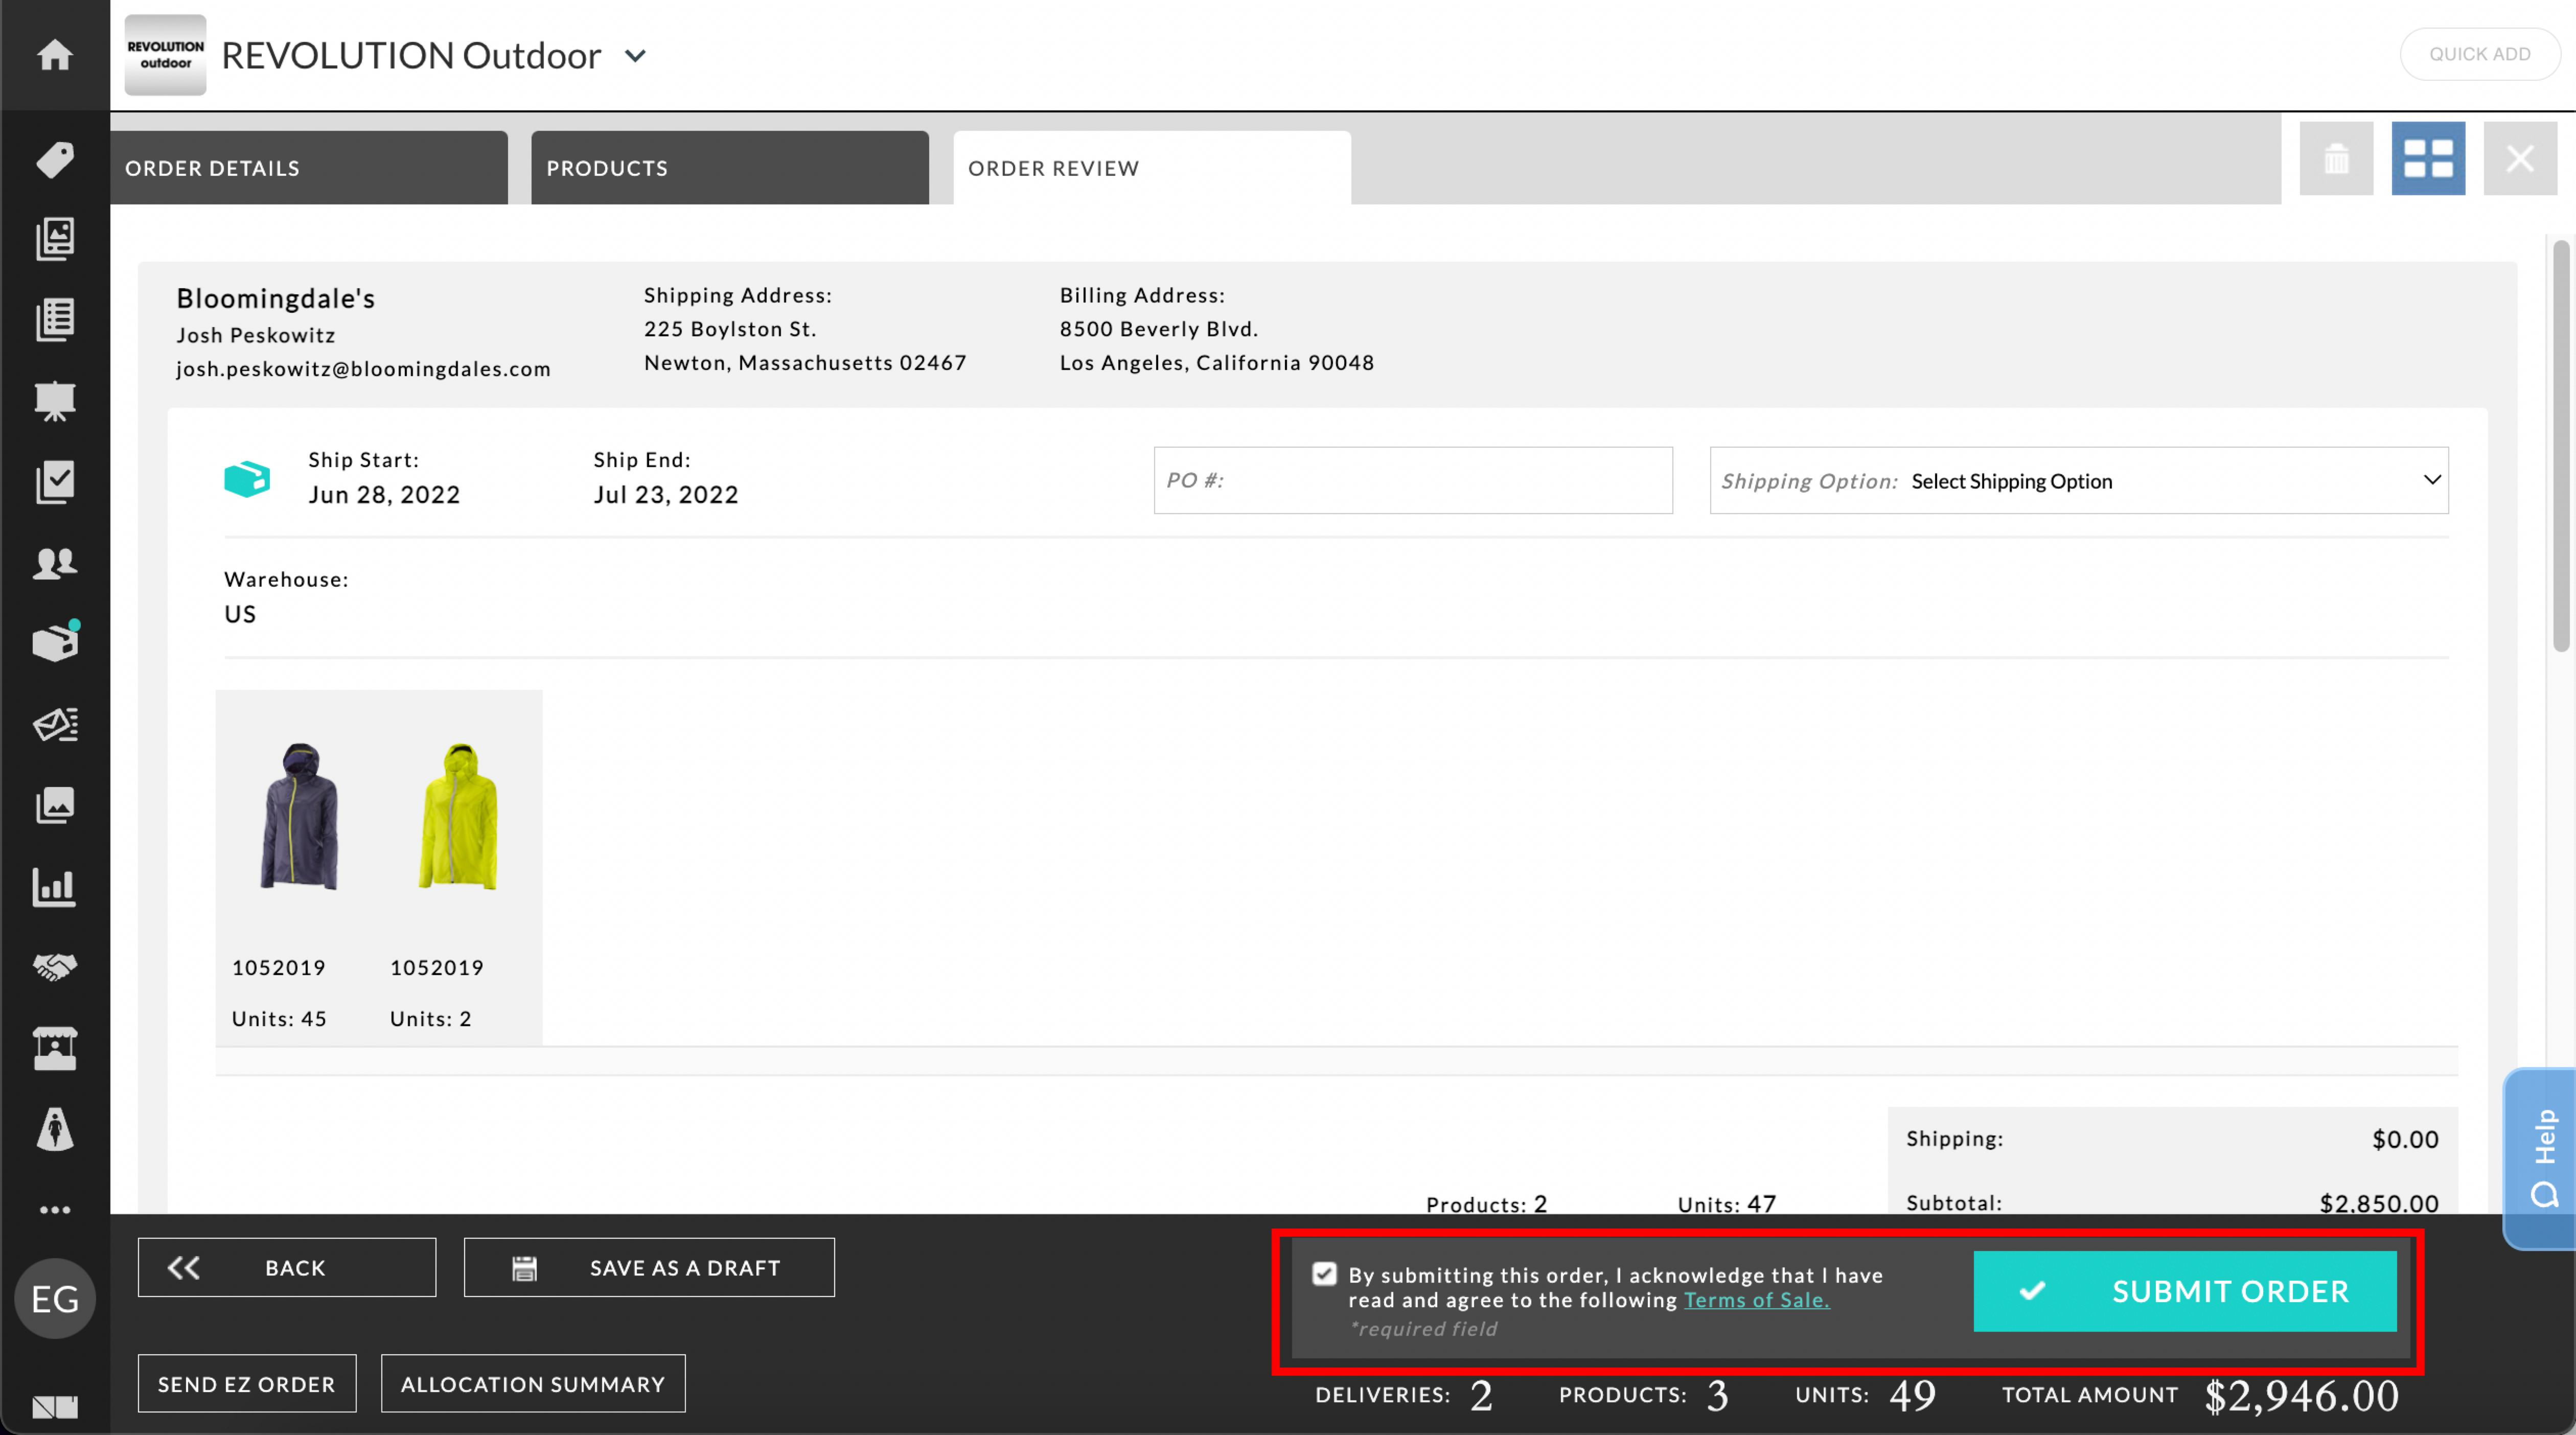The image size is (2576, 1435).
Task: Click the yellow jacket thumbnail
Action: point(458,816)
